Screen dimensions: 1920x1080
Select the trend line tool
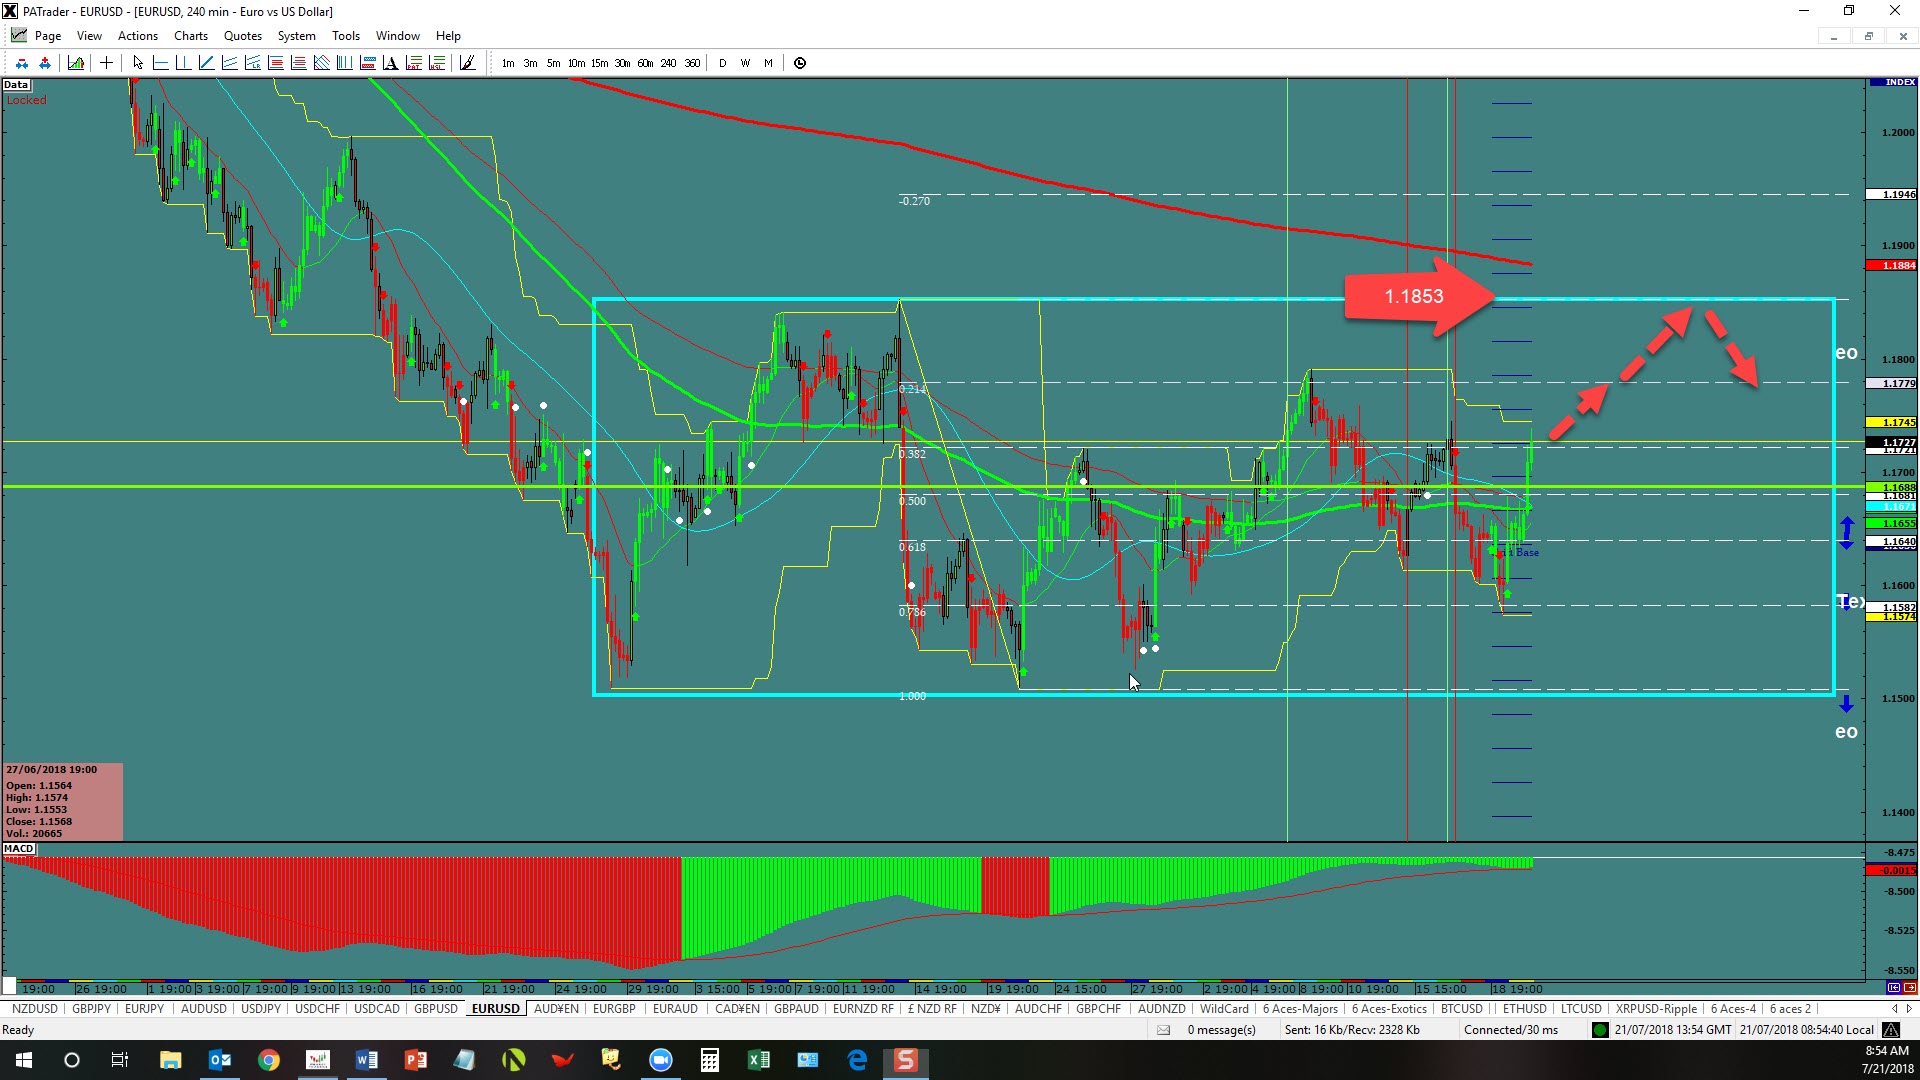tap(207, 63)
